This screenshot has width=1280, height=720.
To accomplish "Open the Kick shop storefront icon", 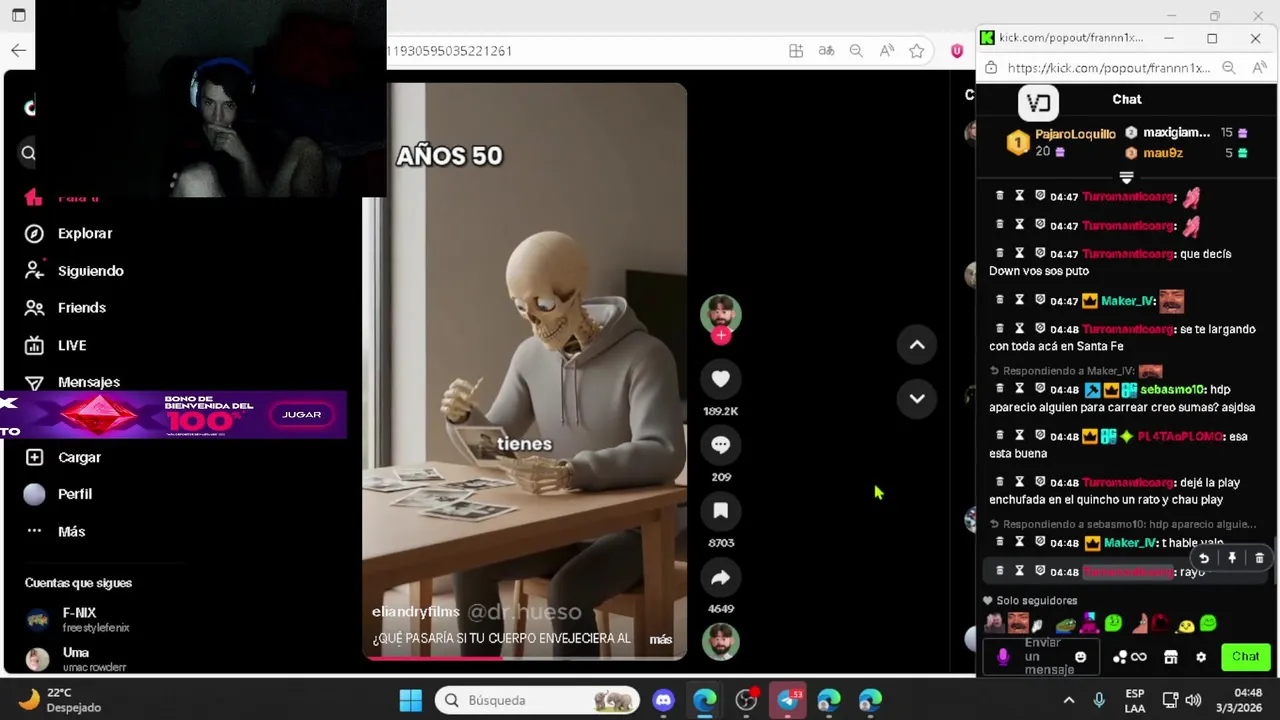I will pos(1171,657).
